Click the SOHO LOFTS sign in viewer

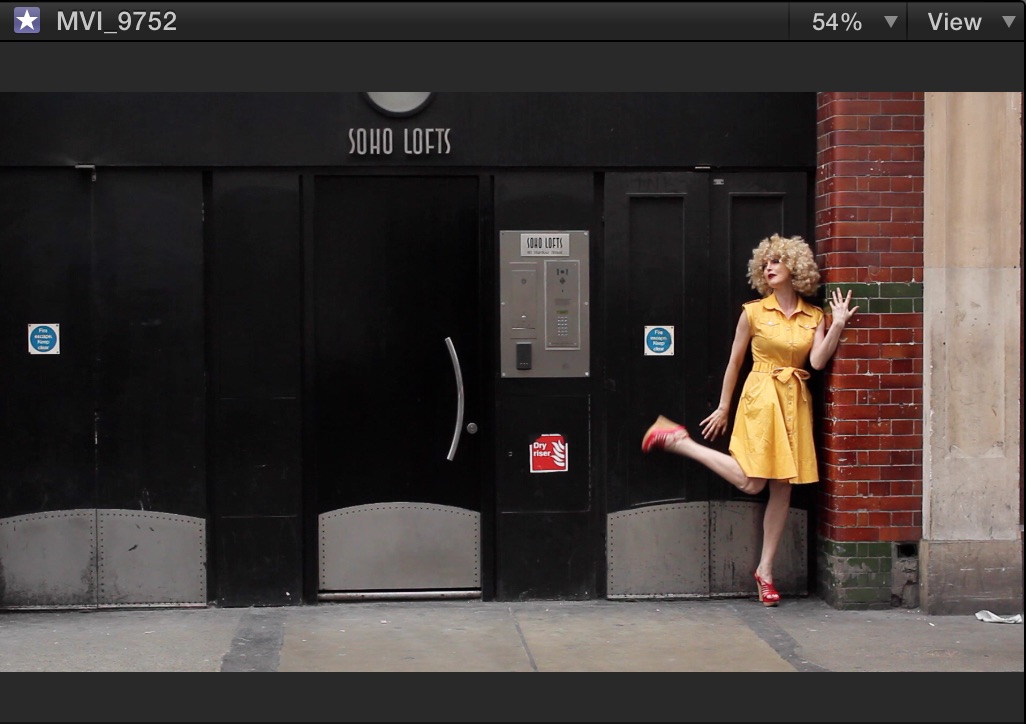(x=399, y=141)
